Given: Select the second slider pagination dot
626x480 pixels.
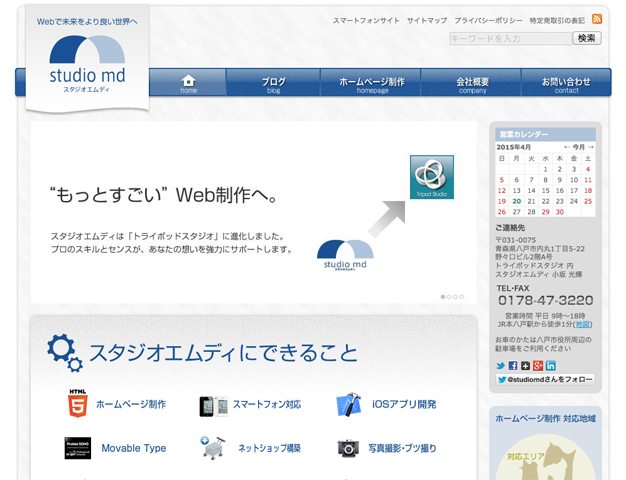Looking at the screenshot, I should [449, 297].
